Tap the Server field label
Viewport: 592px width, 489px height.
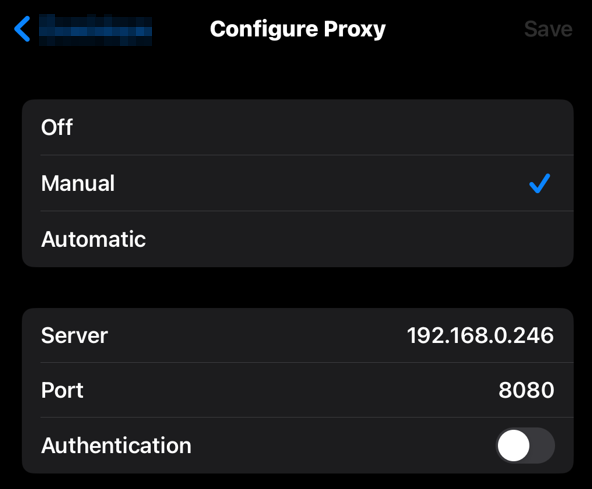(74, 335)
